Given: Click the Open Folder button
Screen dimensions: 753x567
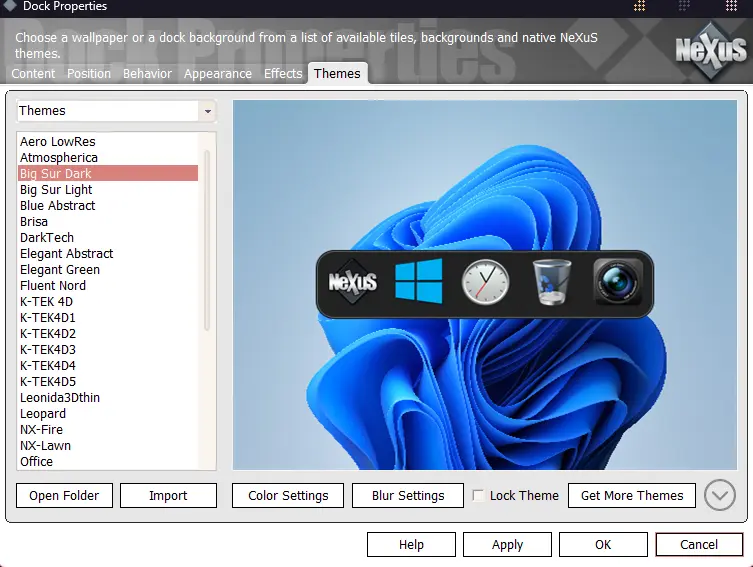Looking at the screenshot, I should tap(64, 495).
